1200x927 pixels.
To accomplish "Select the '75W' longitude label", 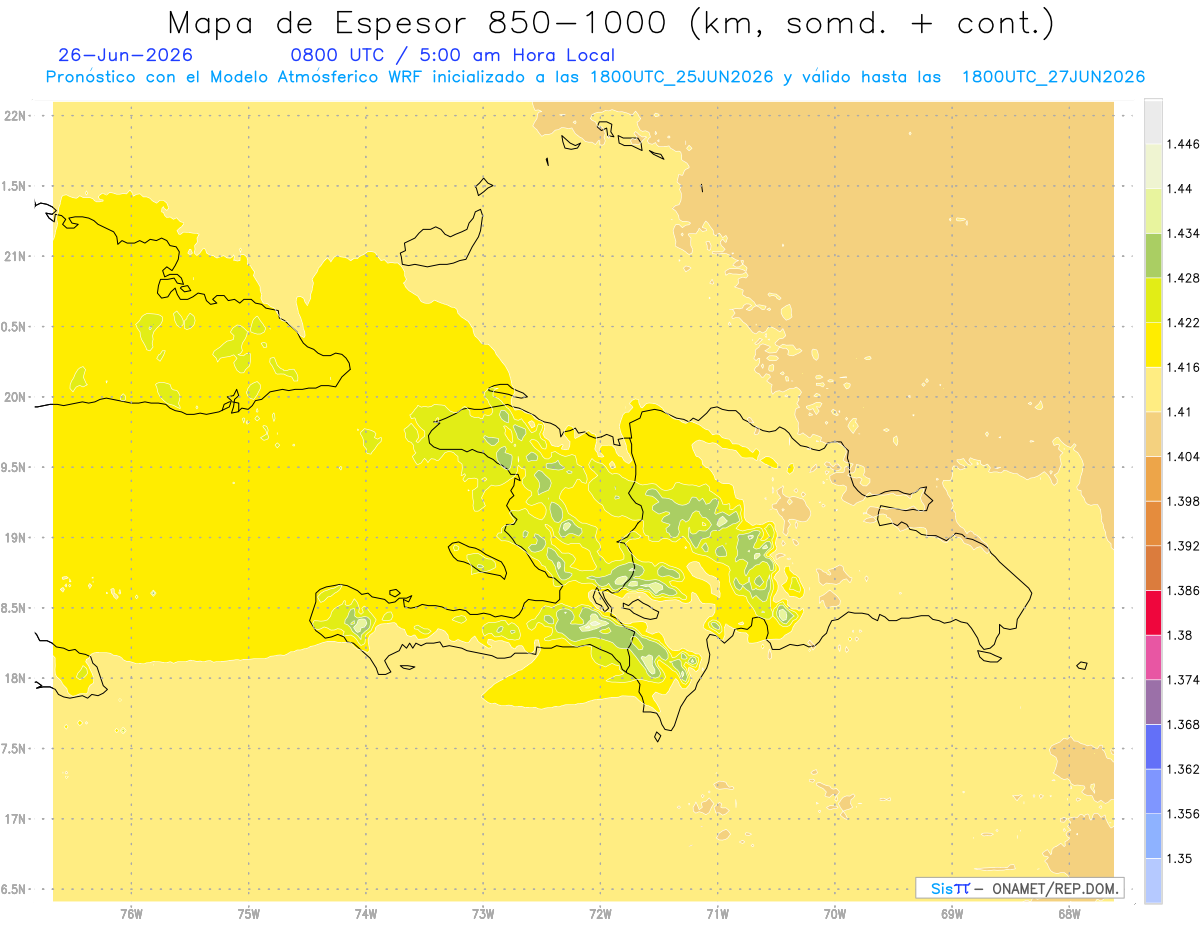I will point(248,914).
